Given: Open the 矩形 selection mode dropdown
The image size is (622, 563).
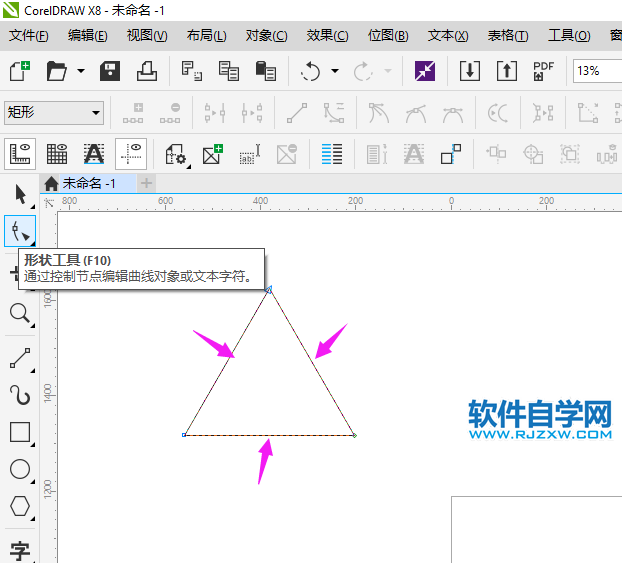Looking at the screenshot, I should (54, 113).
